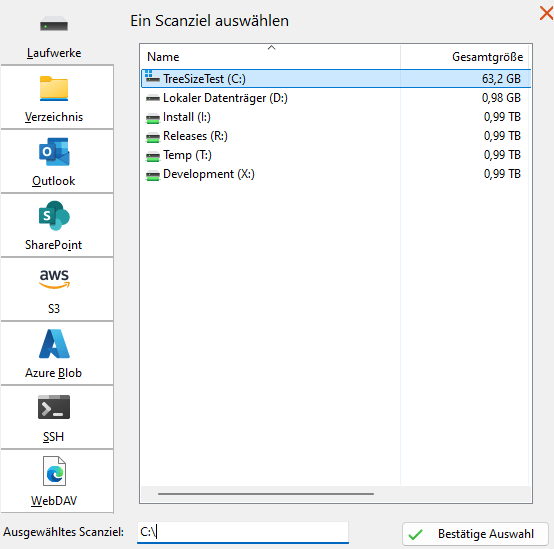
Task: Select the Temp (T:) drive
Action: (x=336, y=155)
